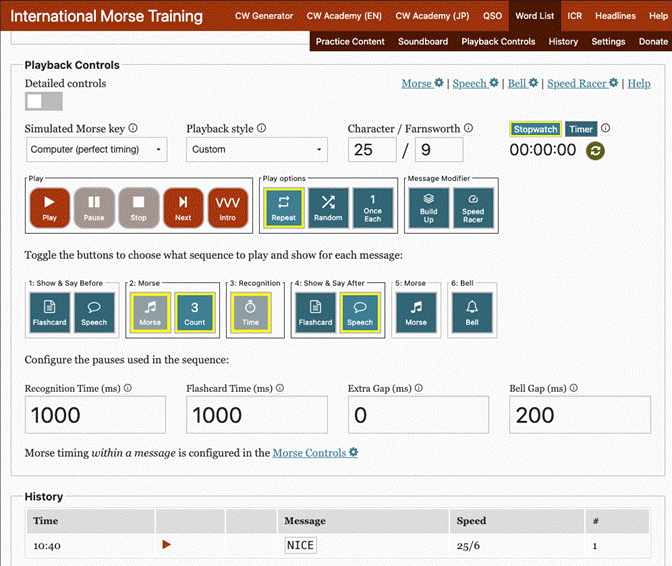Open the Bell settings link
The height and width of the screenshot is (566, 672).
[x=522, y=84]
